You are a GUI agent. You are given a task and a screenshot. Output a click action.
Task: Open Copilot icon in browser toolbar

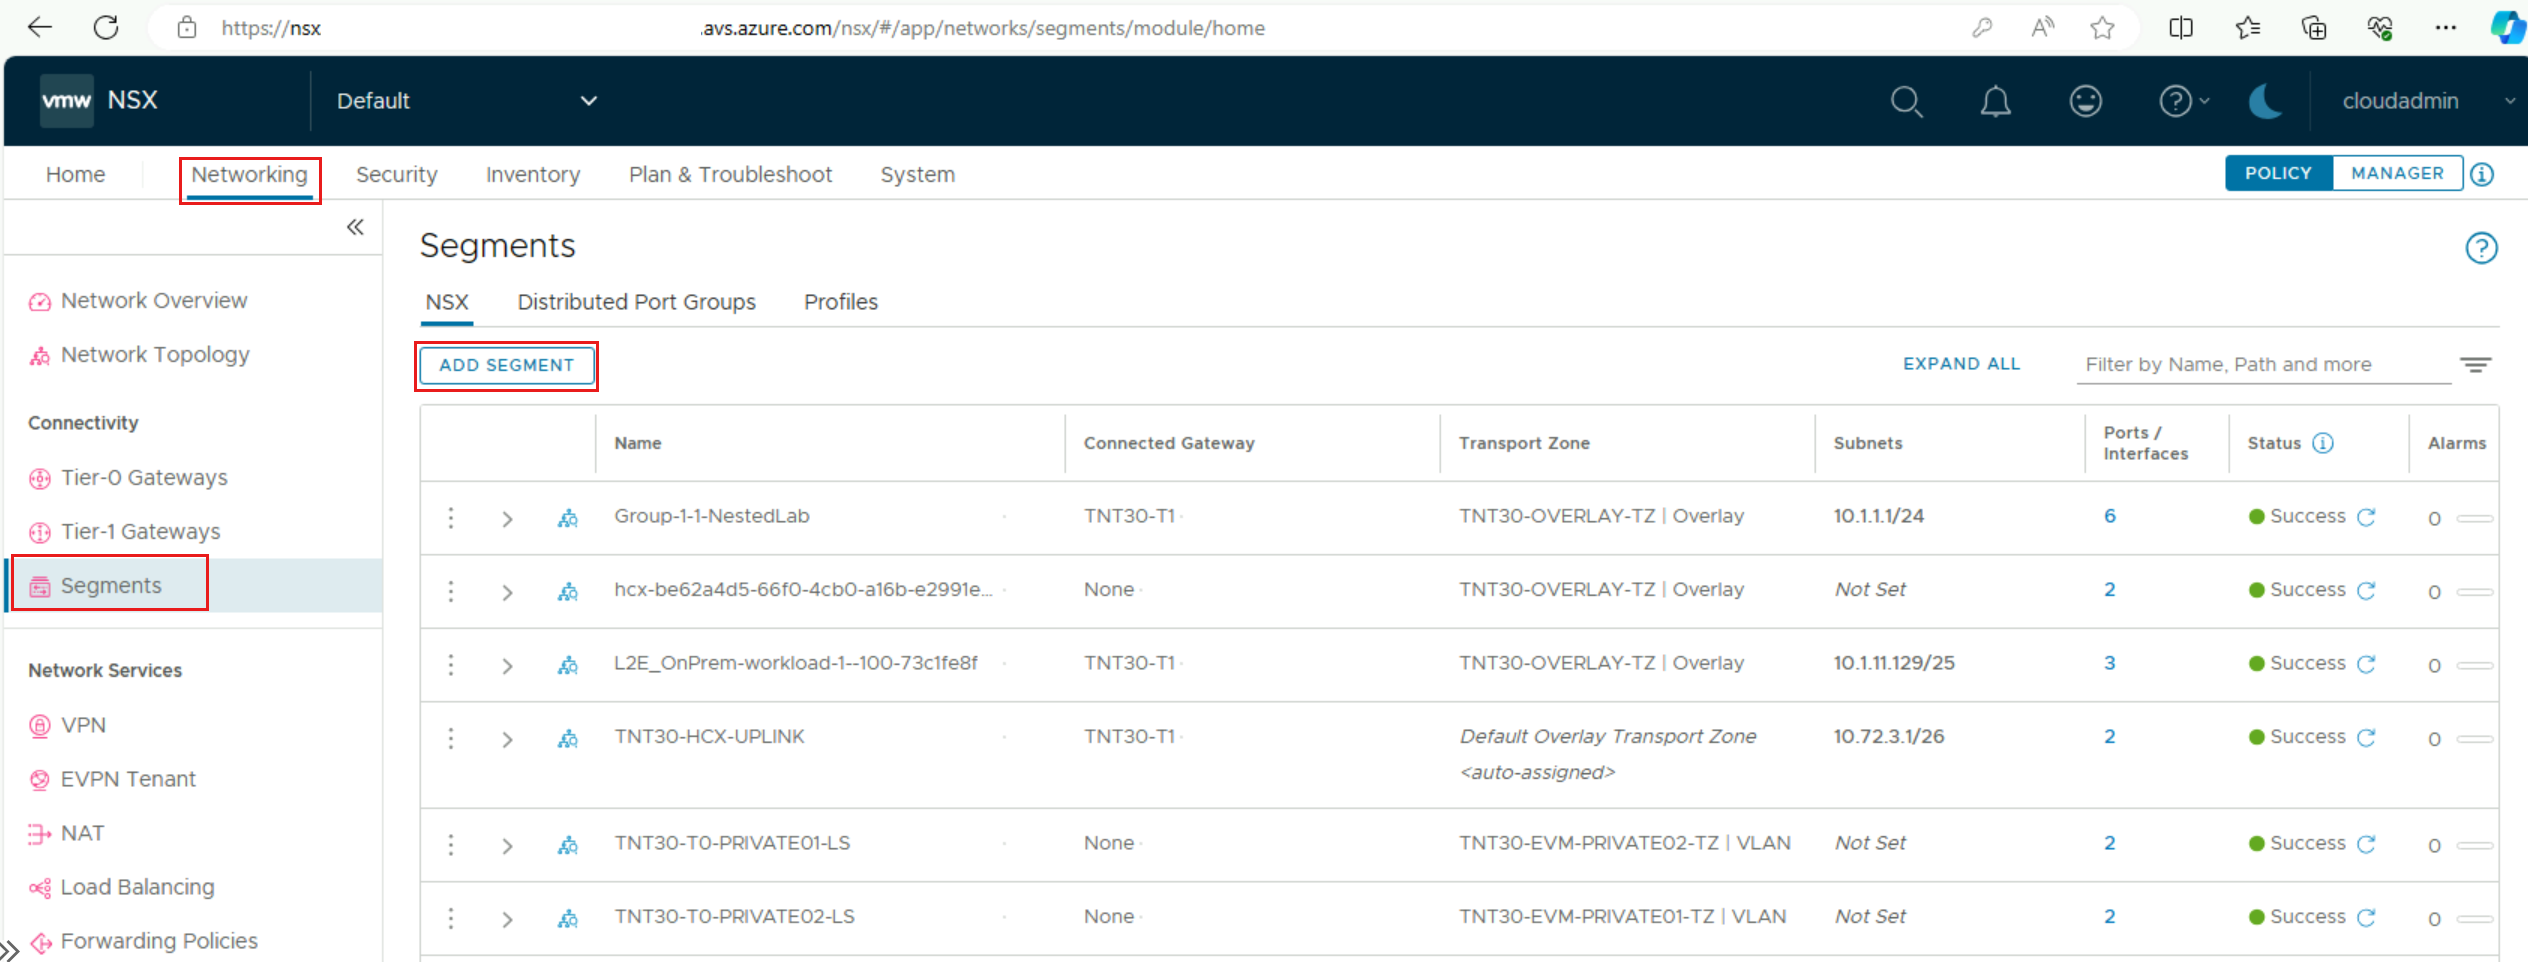(2506, 28)
